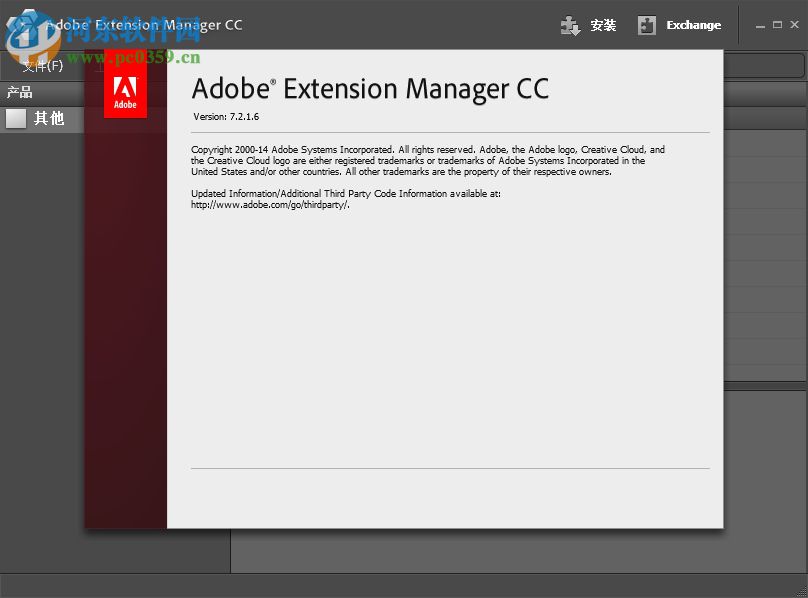808x598 pixels.
Task: Click the extension list header row
Action: point(765,117)
